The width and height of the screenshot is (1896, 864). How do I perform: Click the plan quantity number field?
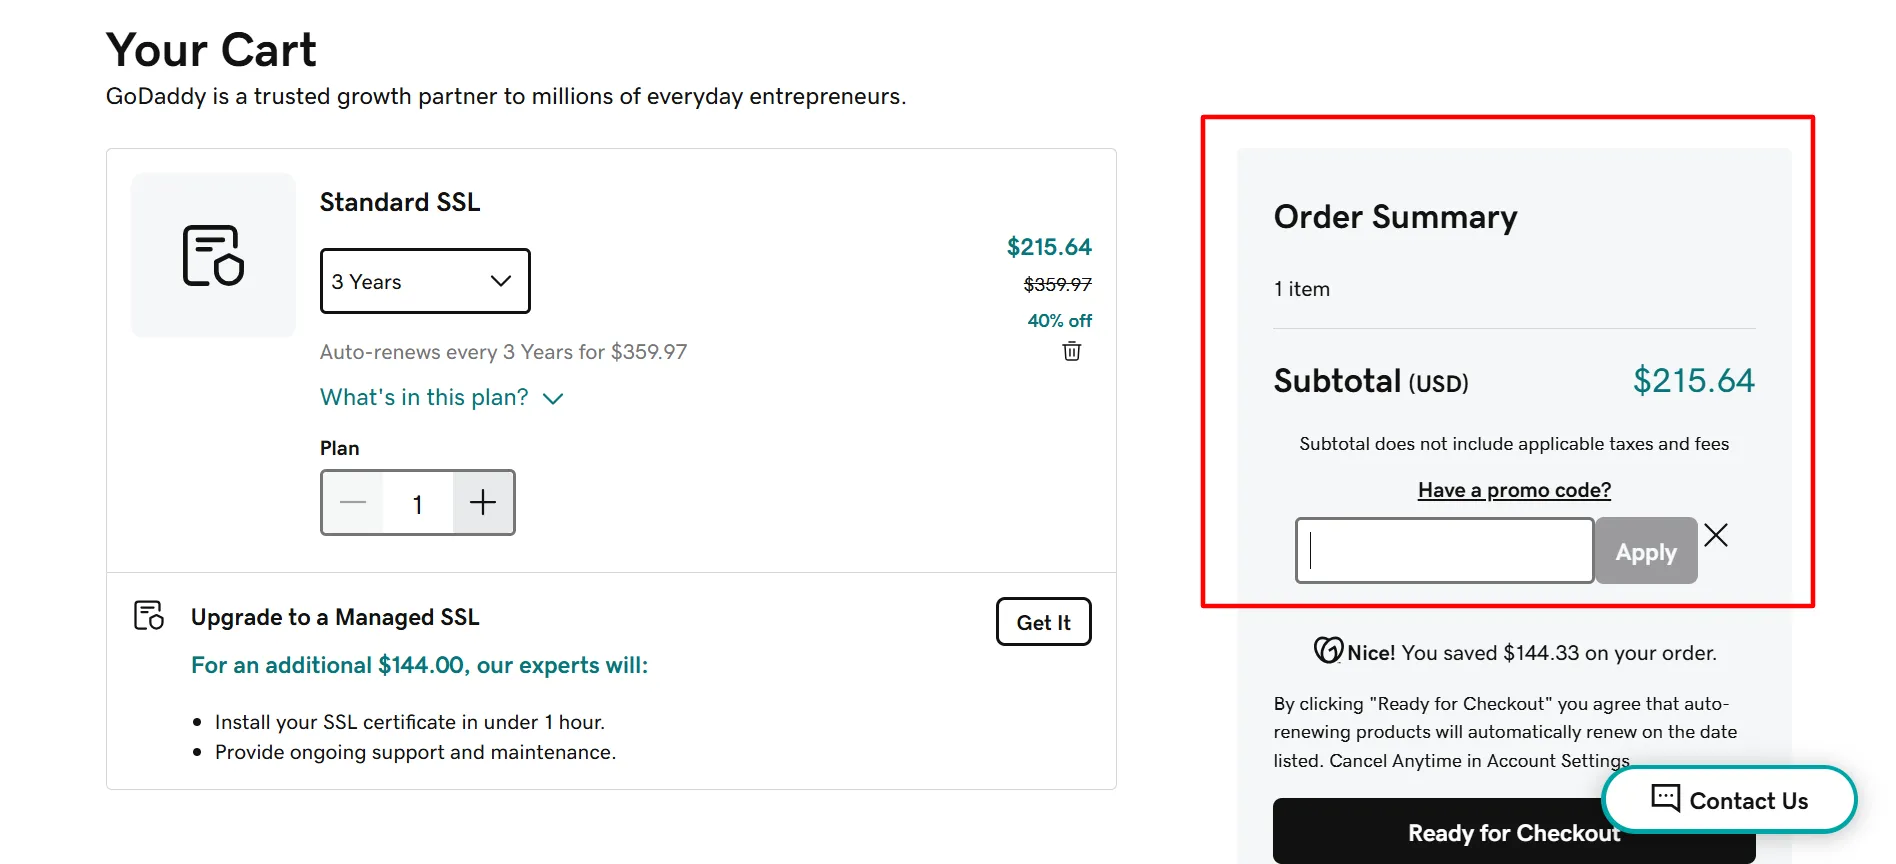[x=418, y=503]
